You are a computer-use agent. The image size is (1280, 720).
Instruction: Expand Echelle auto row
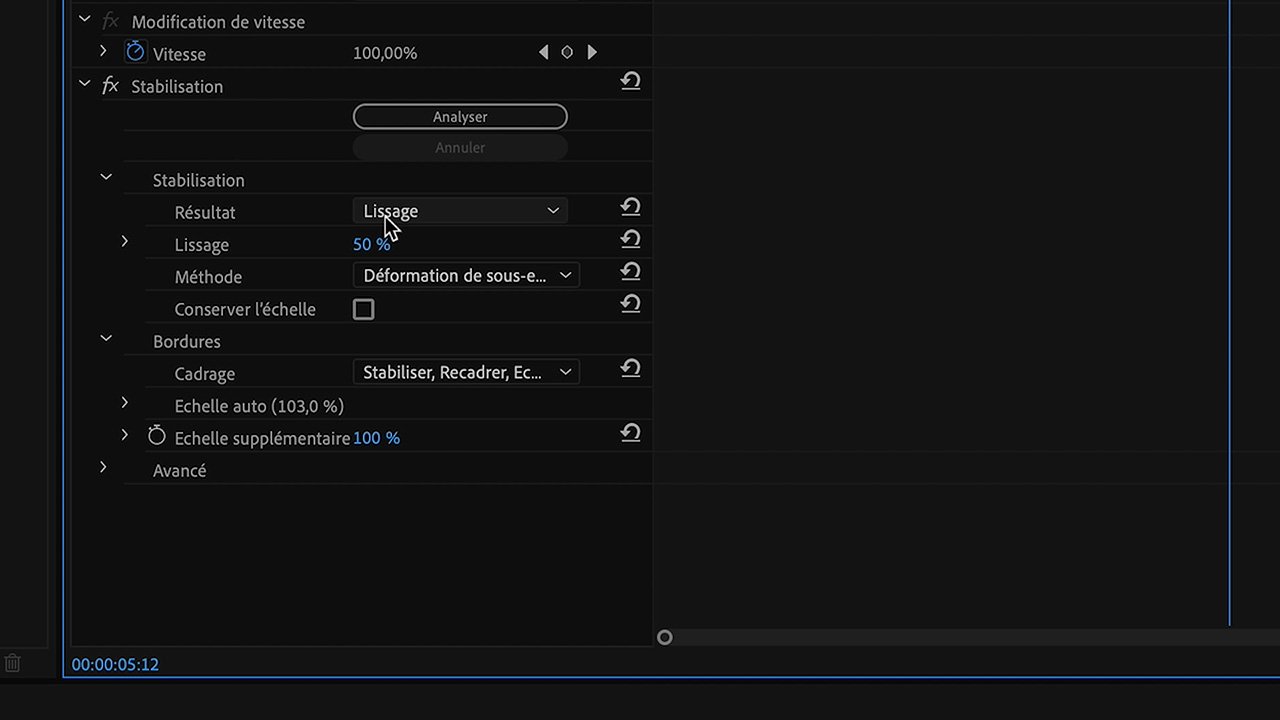click(x=124, y=403)
